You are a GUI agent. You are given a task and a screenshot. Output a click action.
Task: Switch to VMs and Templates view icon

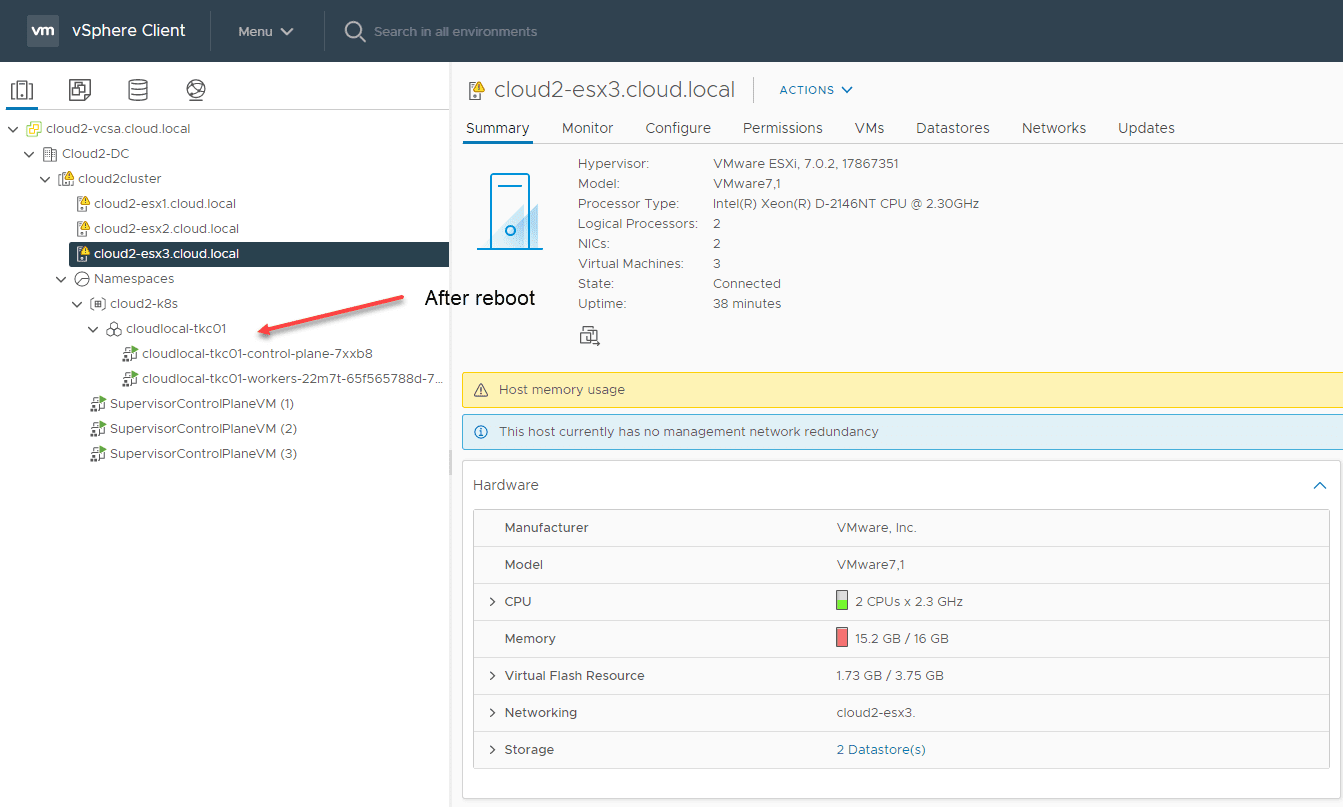coord(80,90)
